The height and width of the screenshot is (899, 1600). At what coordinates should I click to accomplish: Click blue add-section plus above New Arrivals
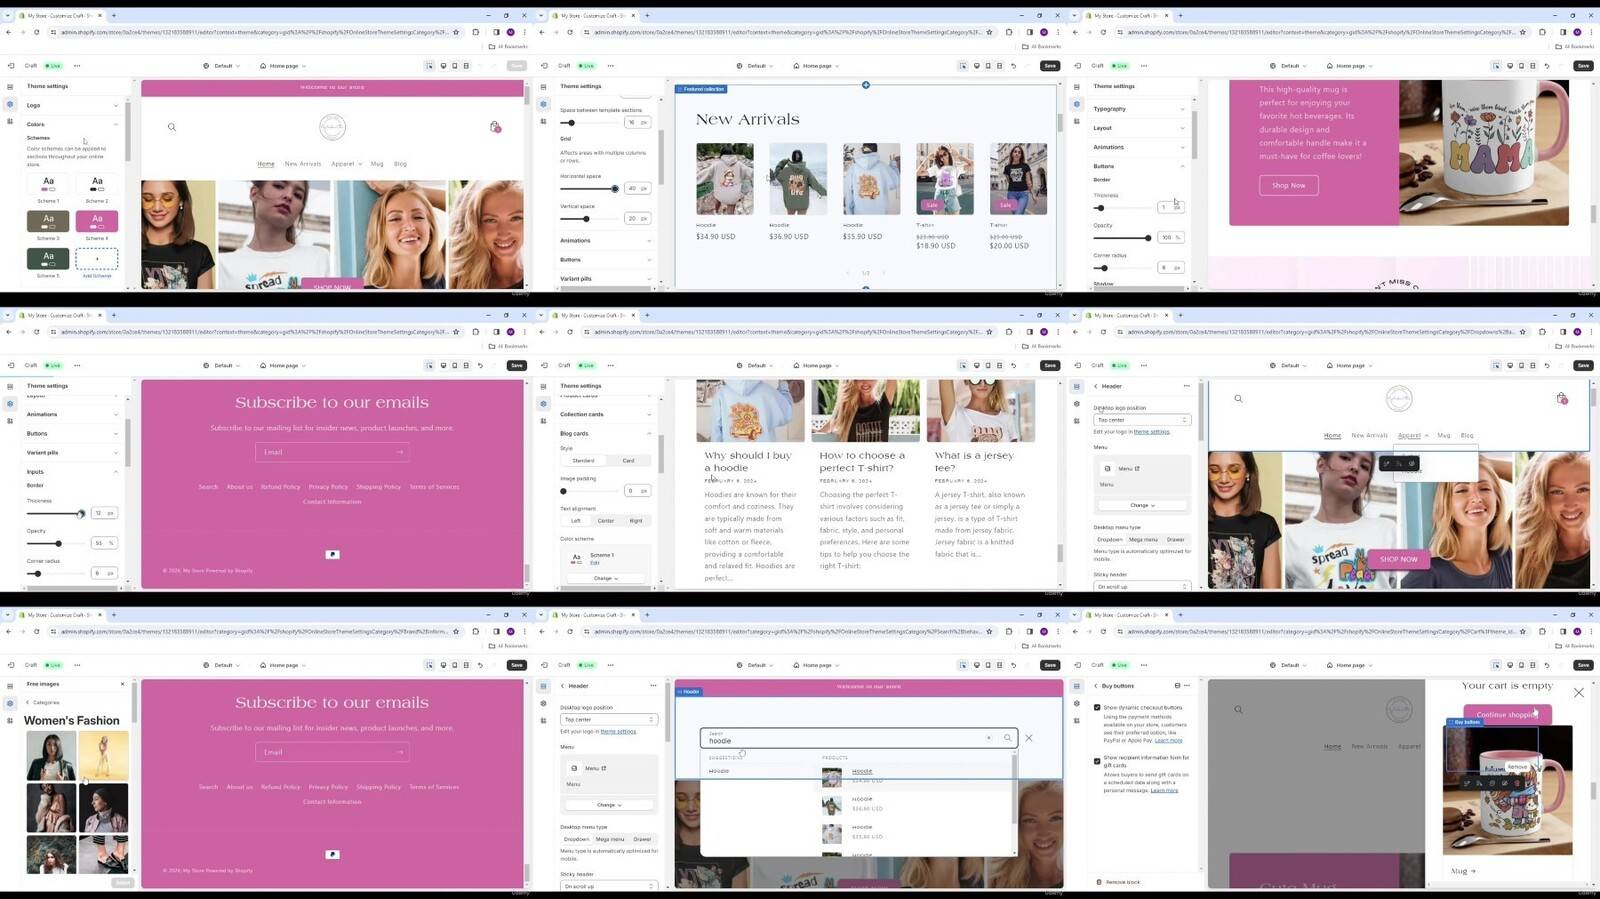(866, 85)
